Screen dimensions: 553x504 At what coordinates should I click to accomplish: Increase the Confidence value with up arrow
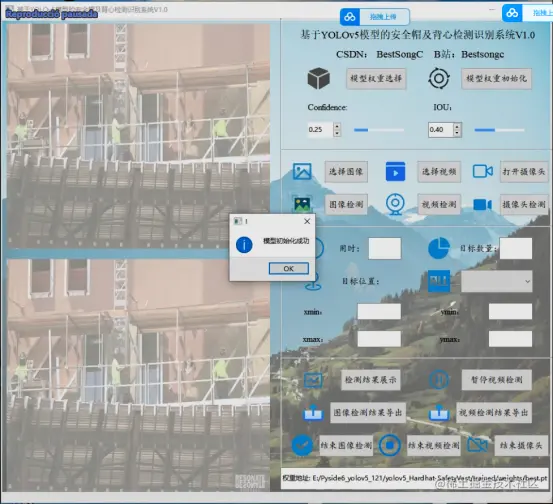[337, 126]
